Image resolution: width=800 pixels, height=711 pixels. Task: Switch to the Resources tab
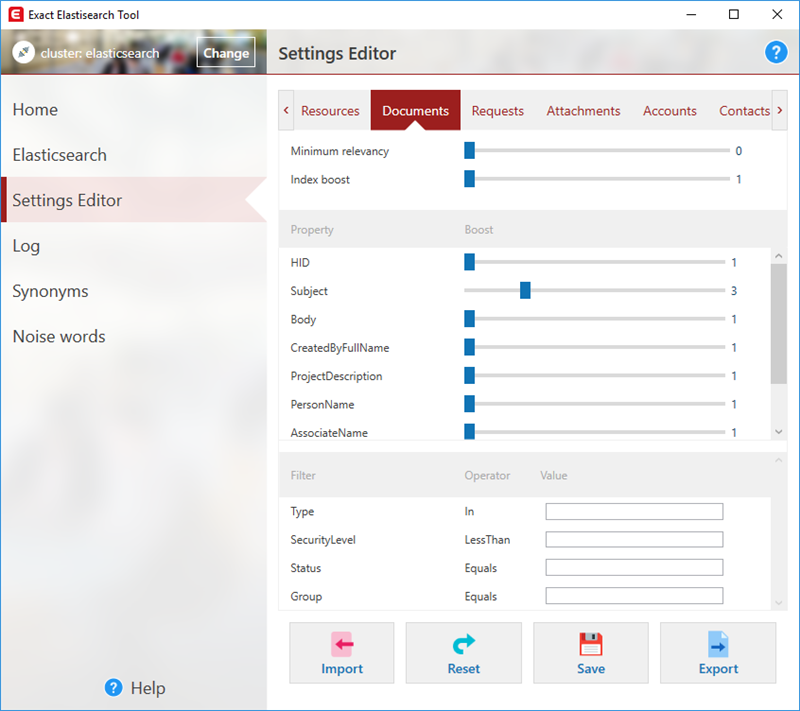pyautogui.click(x=330, y=111)
